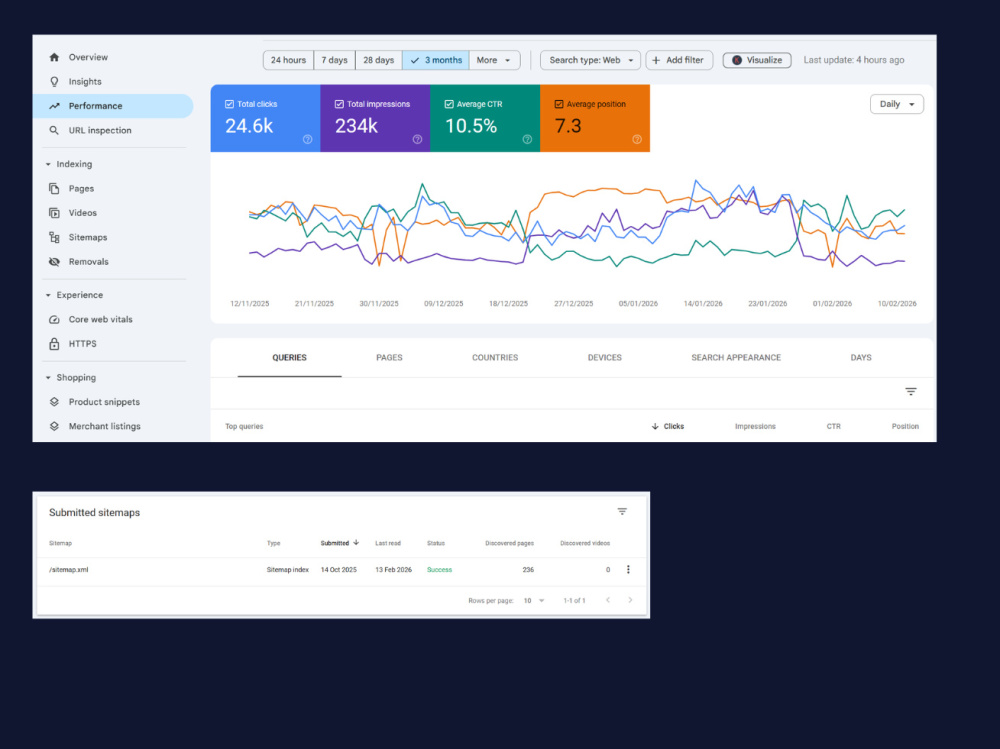Click the HTTPS padlock icon
Image resolution: width=1000 pixels, height=749 pixels.
(54, 344)
